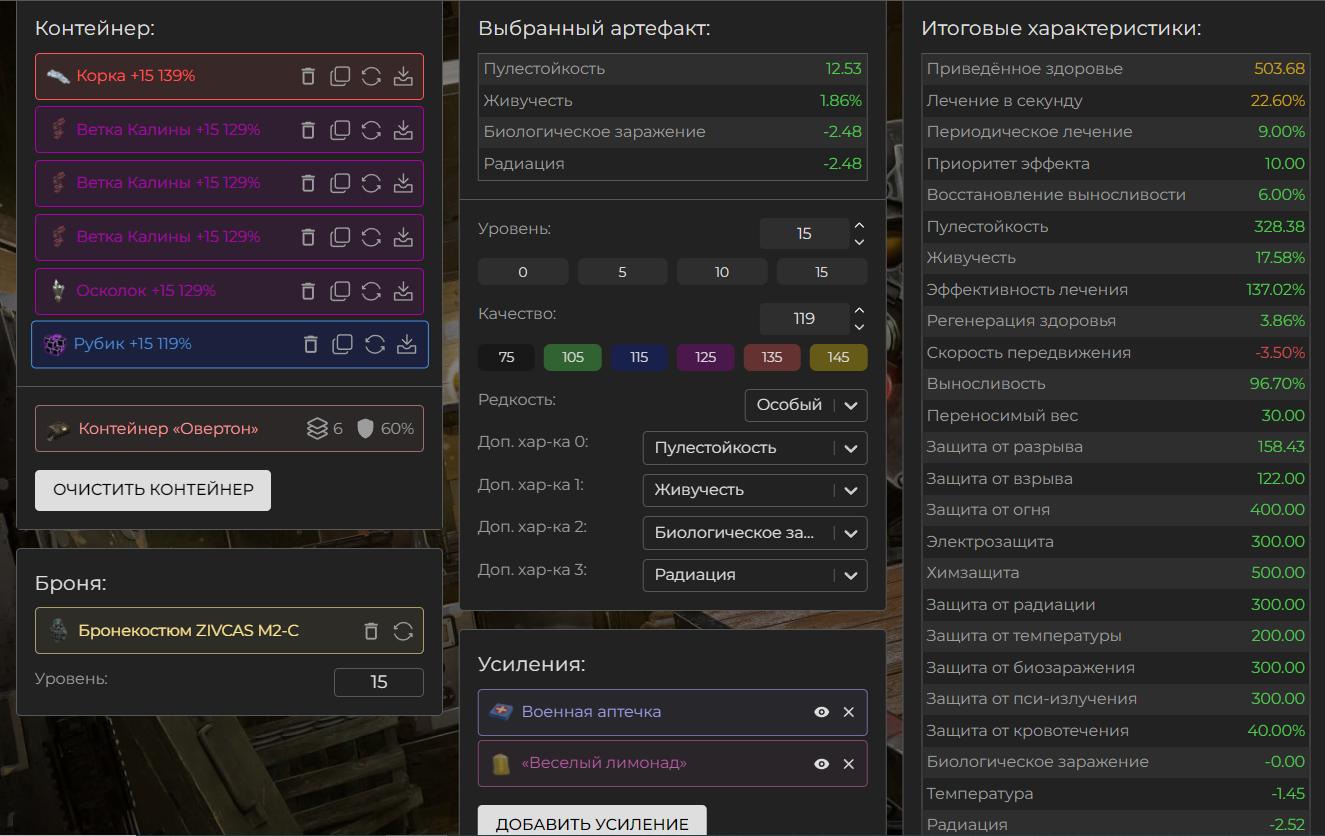Save the Корка artifact with download icon
Viewport: 1325px width, 836px height.
tap(403, 76)
